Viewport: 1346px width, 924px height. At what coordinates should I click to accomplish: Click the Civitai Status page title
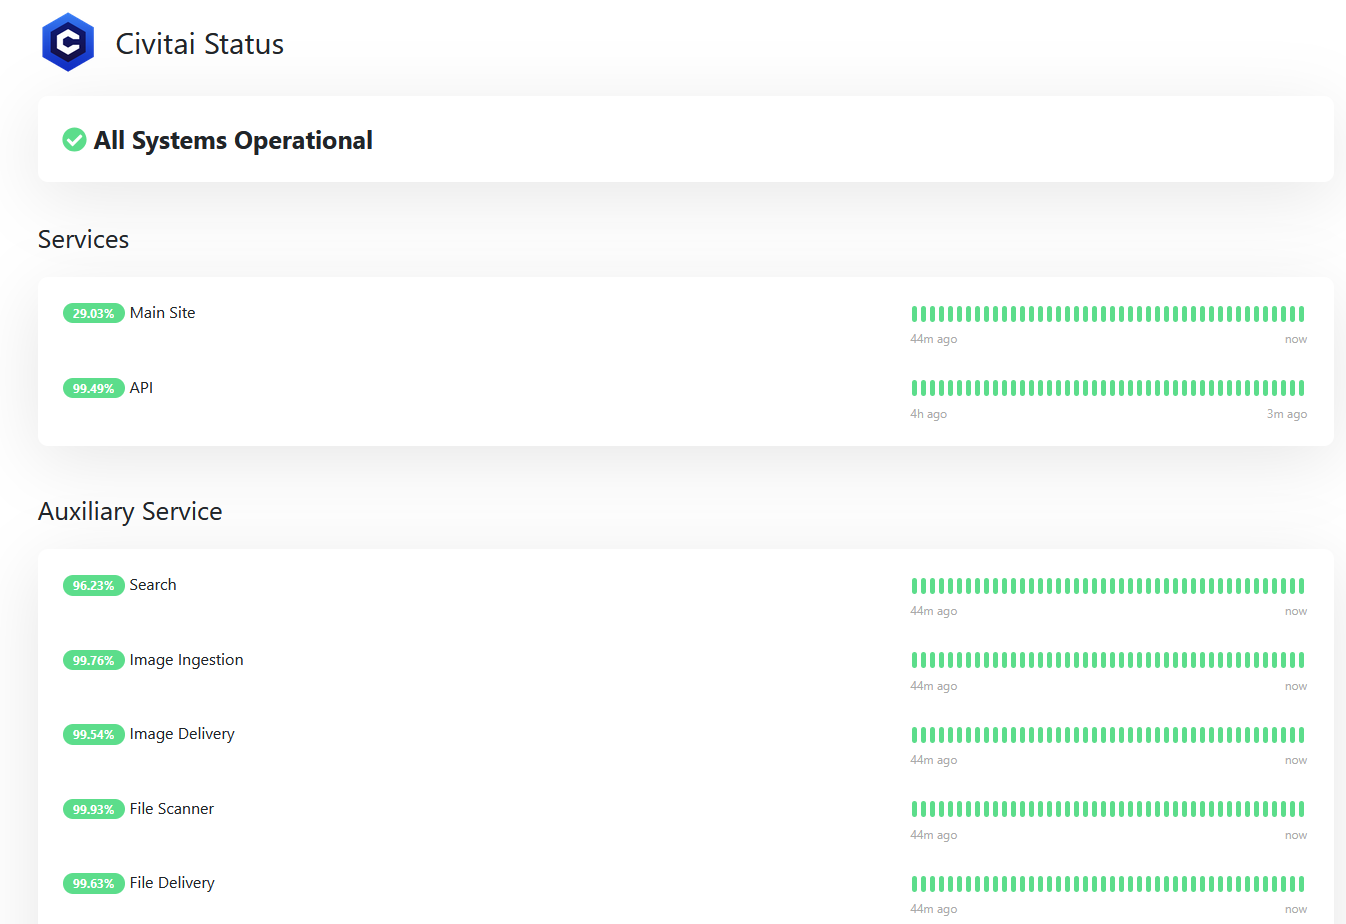pyautogui.click(x=200, y=44)
